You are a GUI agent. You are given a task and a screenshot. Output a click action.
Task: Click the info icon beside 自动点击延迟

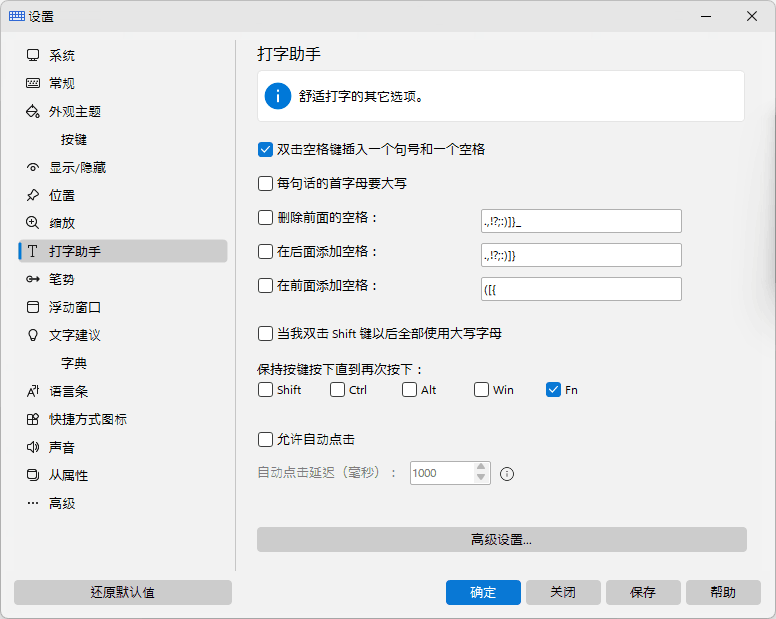pos(507,474)
